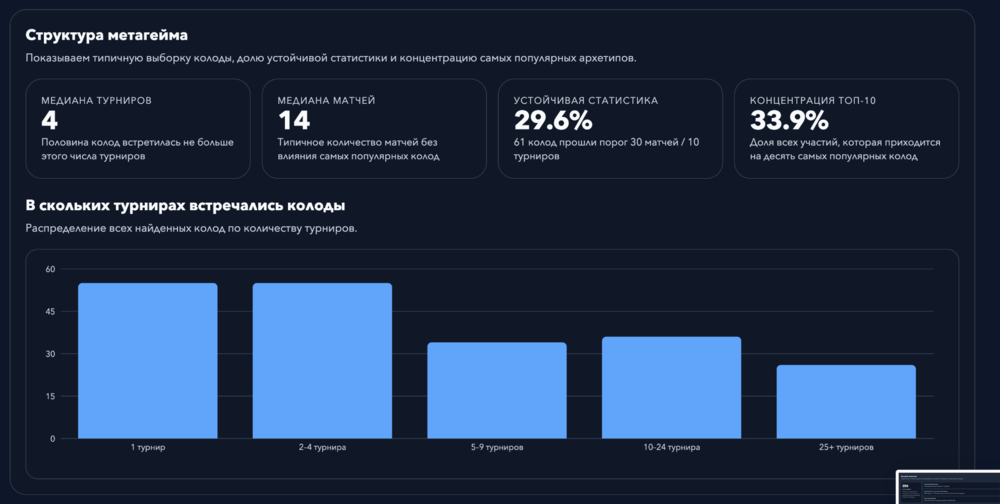The width and height of the screenshot is (1000, 504).
Task: Click the '1 турнир' bar in chart
Action: [147, 360]
